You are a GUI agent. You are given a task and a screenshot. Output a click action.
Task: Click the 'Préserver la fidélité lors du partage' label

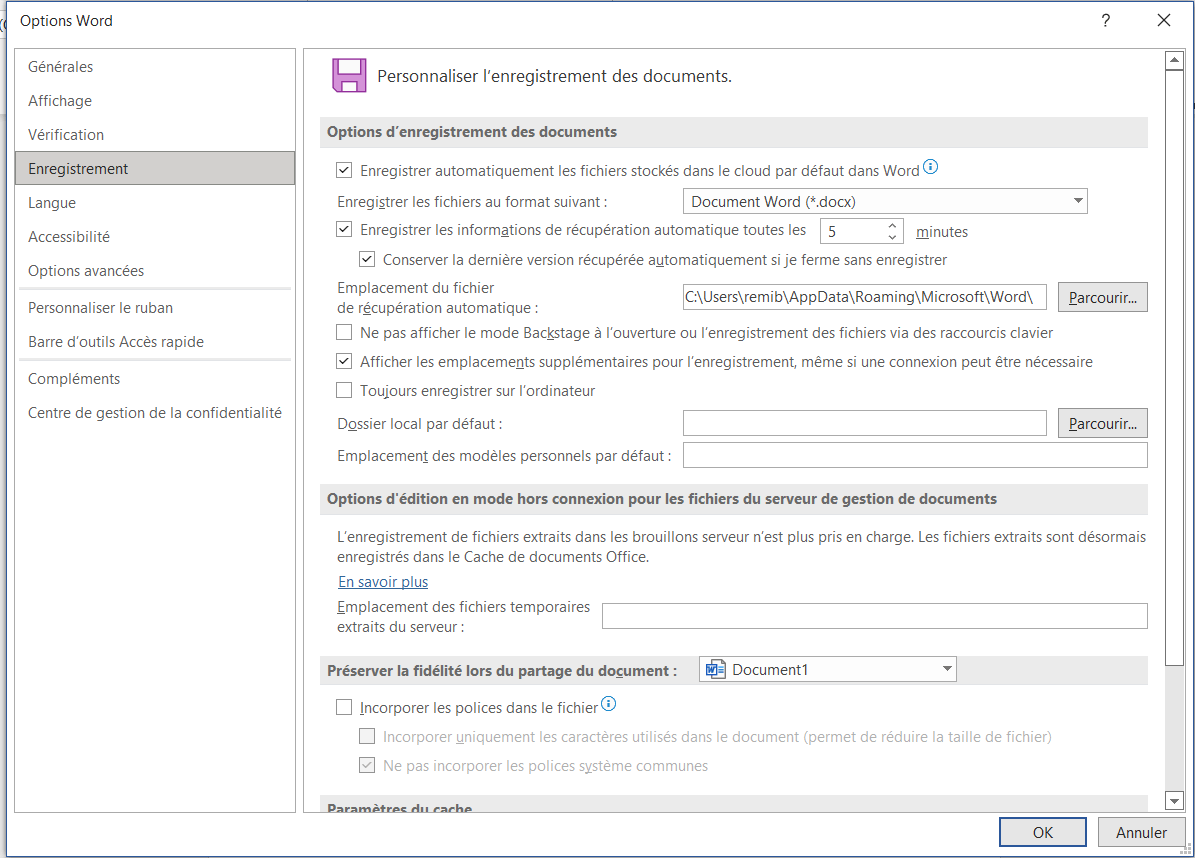[x=501, y=671]
